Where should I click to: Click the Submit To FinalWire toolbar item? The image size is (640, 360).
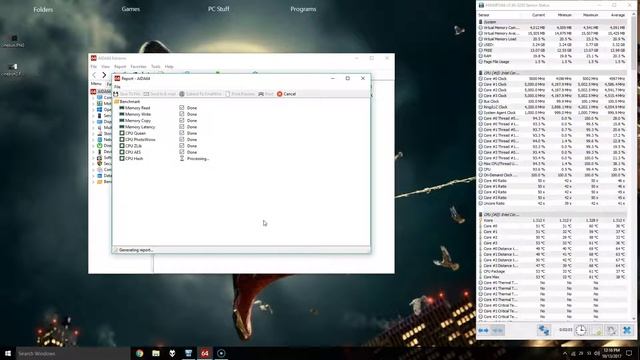pos(200,94)
